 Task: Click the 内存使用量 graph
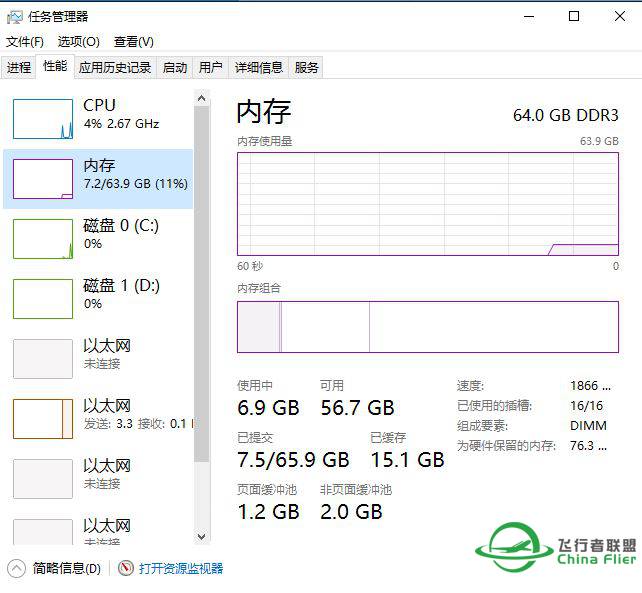[428, 204]
